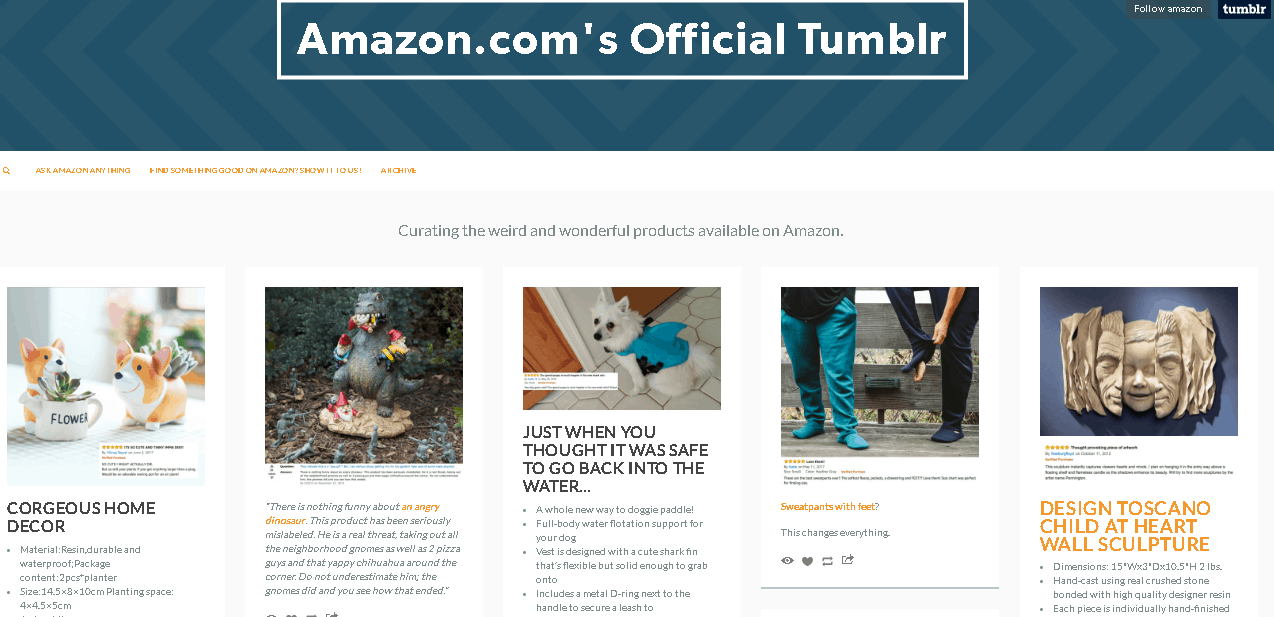Open Find Something Good on Amazon link

click(x=256, y=171)
